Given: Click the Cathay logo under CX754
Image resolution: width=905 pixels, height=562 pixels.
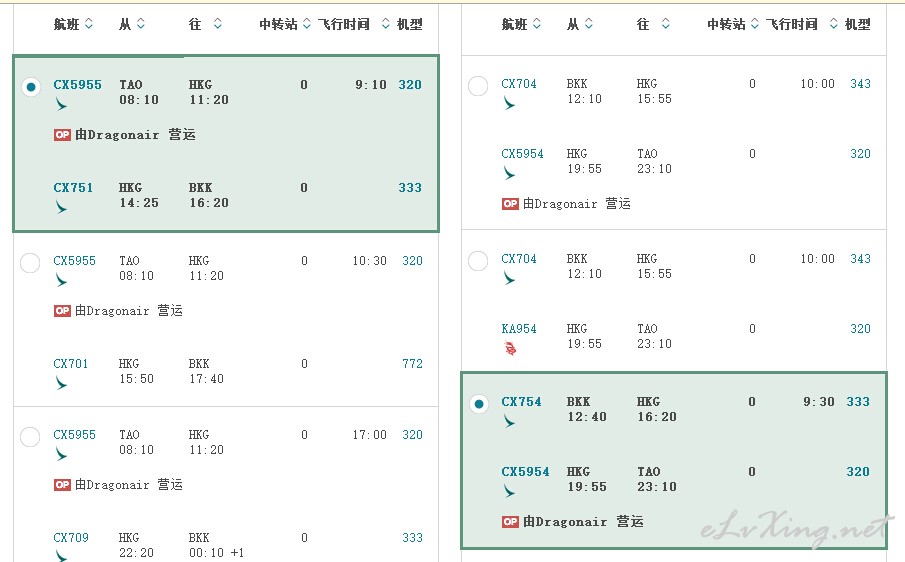Looking at the screenshot, I should pos(508,422).
